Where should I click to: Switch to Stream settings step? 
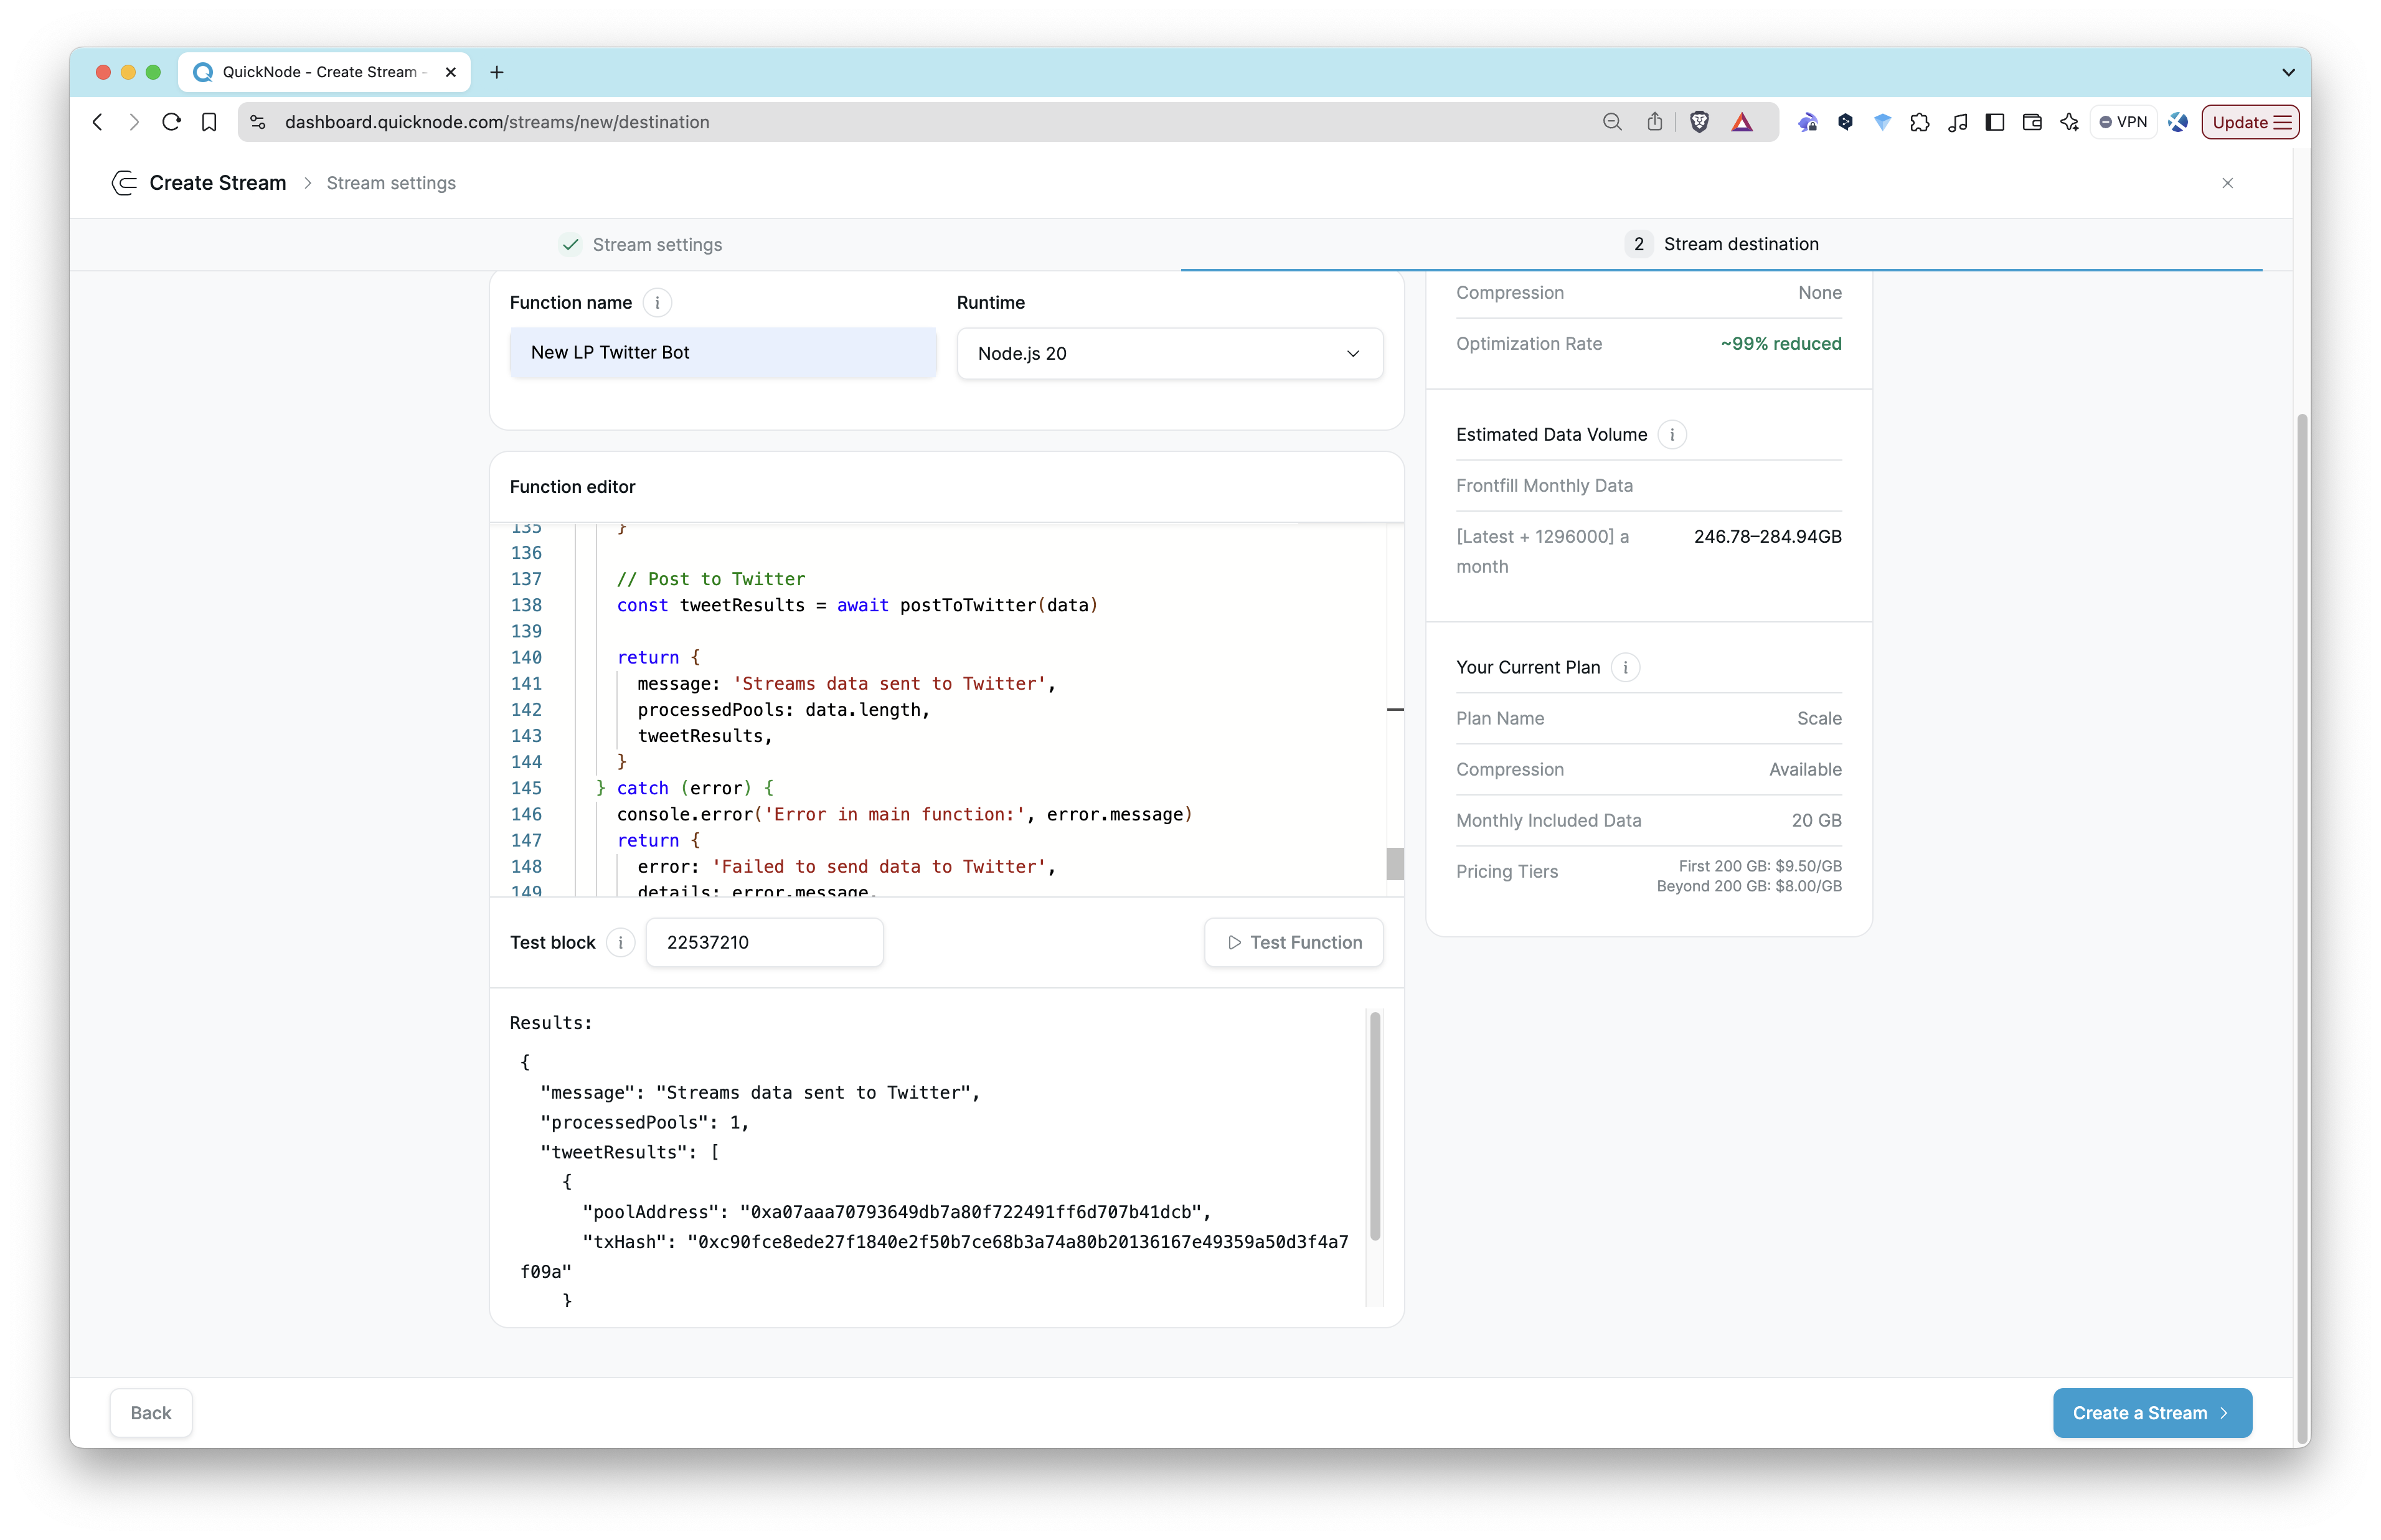pos(640,244)
